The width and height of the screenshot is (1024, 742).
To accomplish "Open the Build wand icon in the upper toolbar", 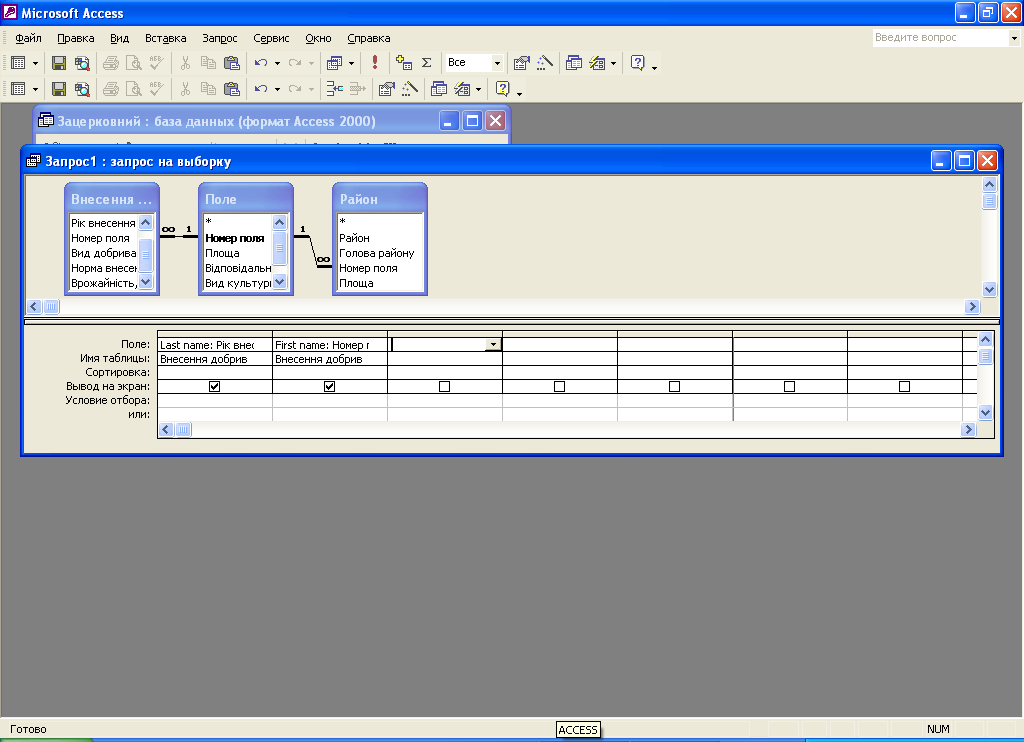I will [545, 63].
